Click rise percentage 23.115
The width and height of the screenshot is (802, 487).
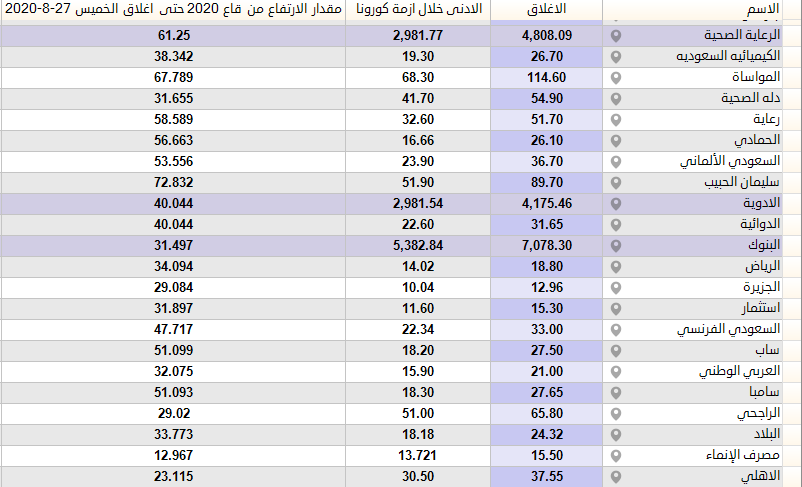(173, 476)
